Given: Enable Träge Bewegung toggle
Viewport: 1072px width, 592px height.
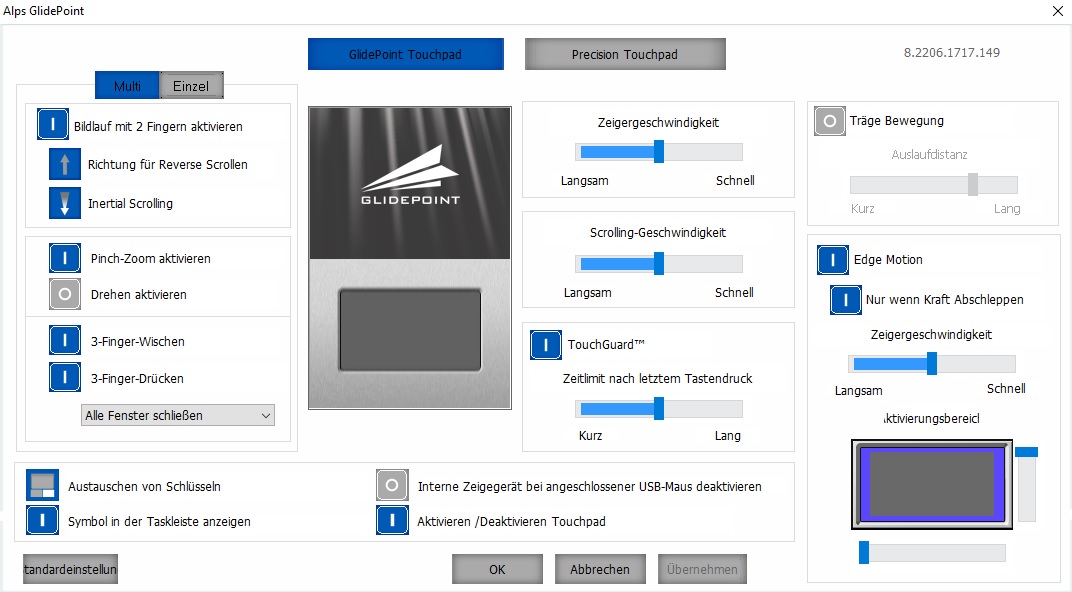Looking at the screenshot, I should [830, 121].
